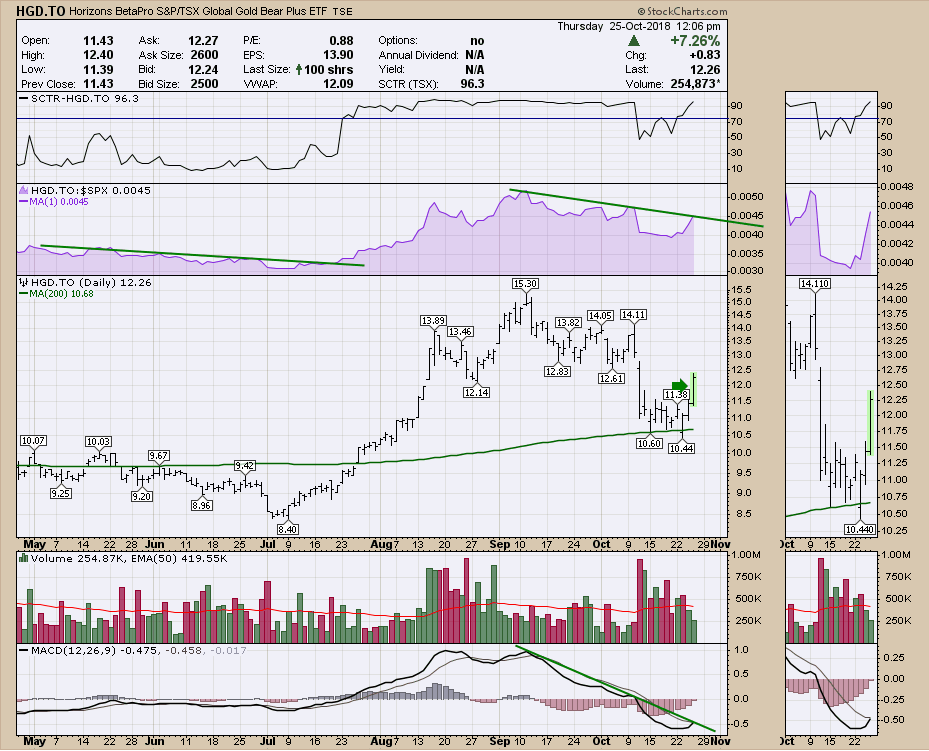This screenshot has height=751, width=929.
Task: Click the 8.96 low price label
Action: pos(201,505)
